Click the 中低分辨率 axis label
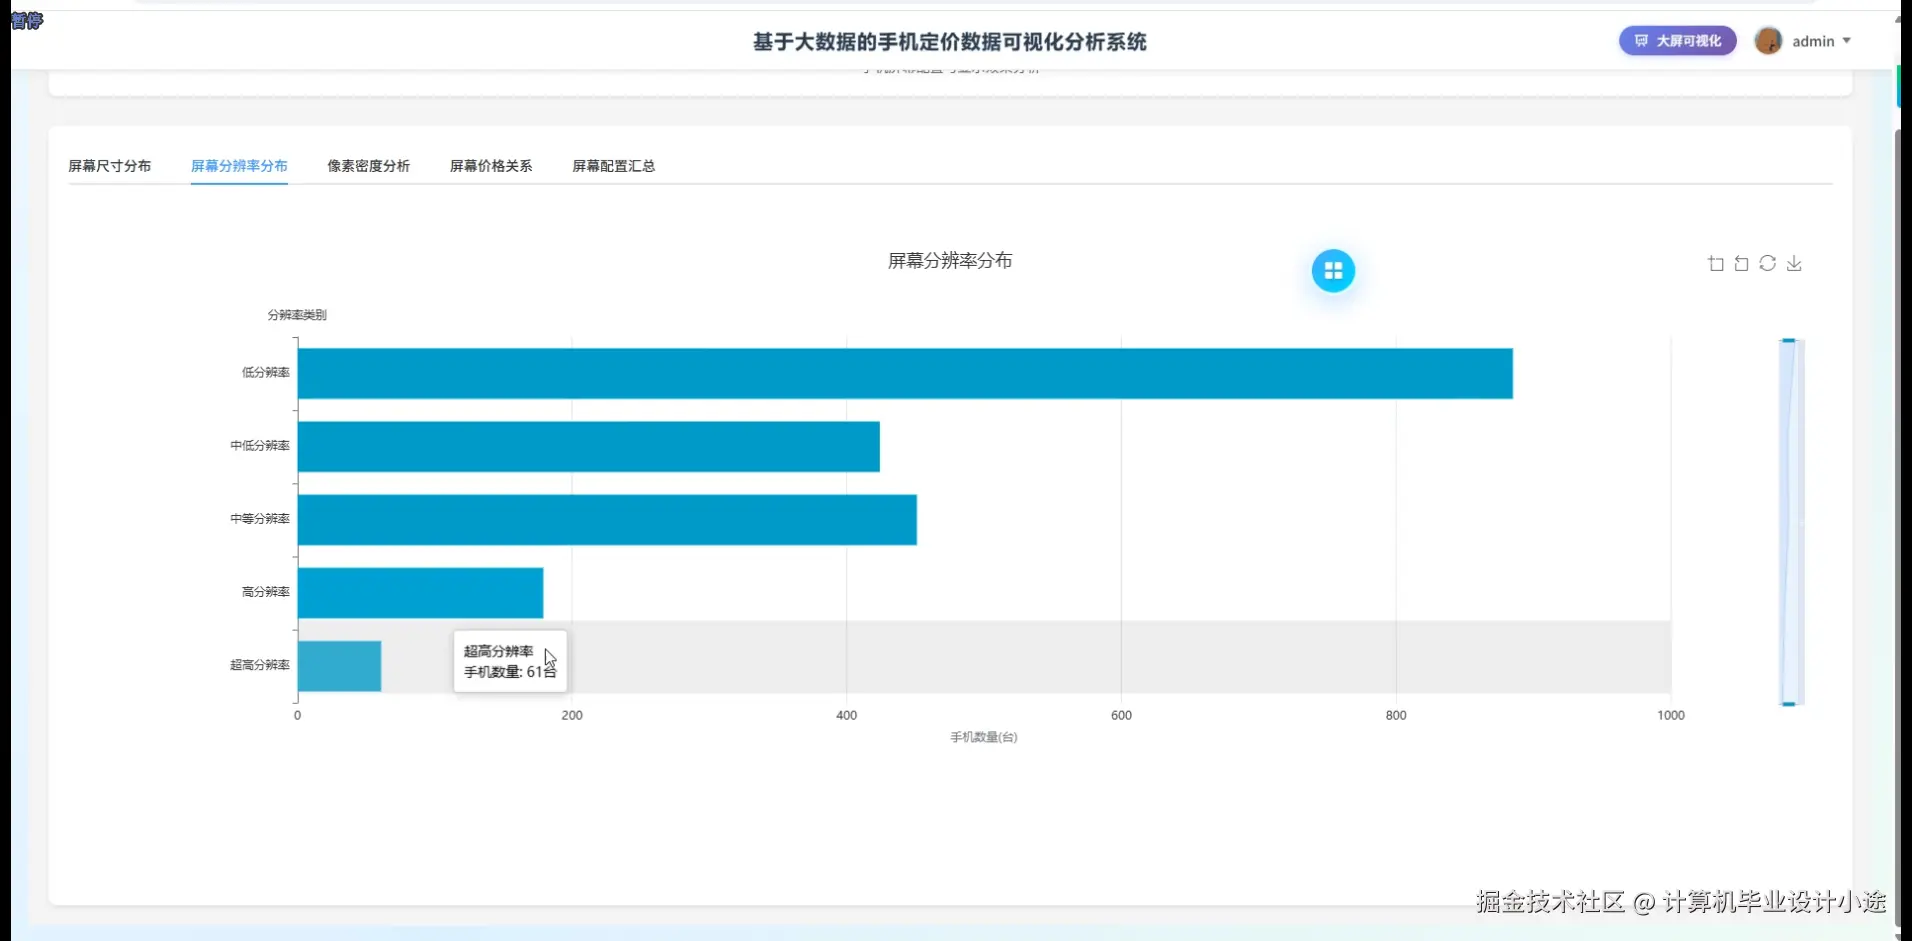 (260, 446)
